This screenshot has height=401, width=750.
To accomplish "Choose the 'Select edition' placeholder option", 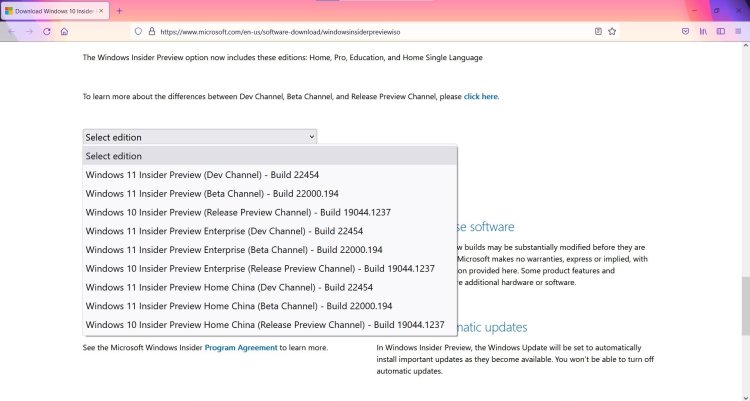I will click(x=270, y=156).
